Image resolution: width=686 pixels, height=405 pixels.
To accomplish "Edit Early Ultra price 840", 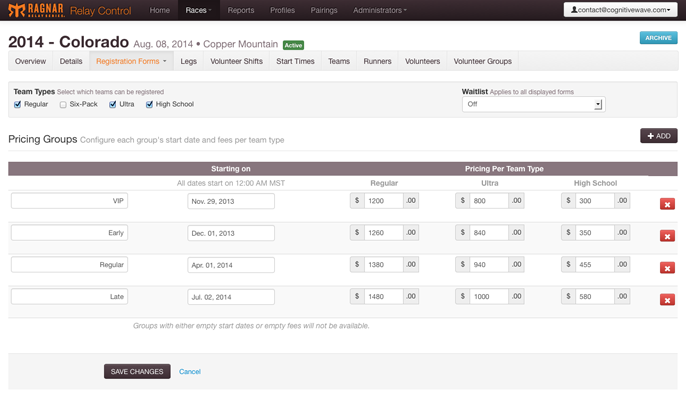I will coord(489,233).
